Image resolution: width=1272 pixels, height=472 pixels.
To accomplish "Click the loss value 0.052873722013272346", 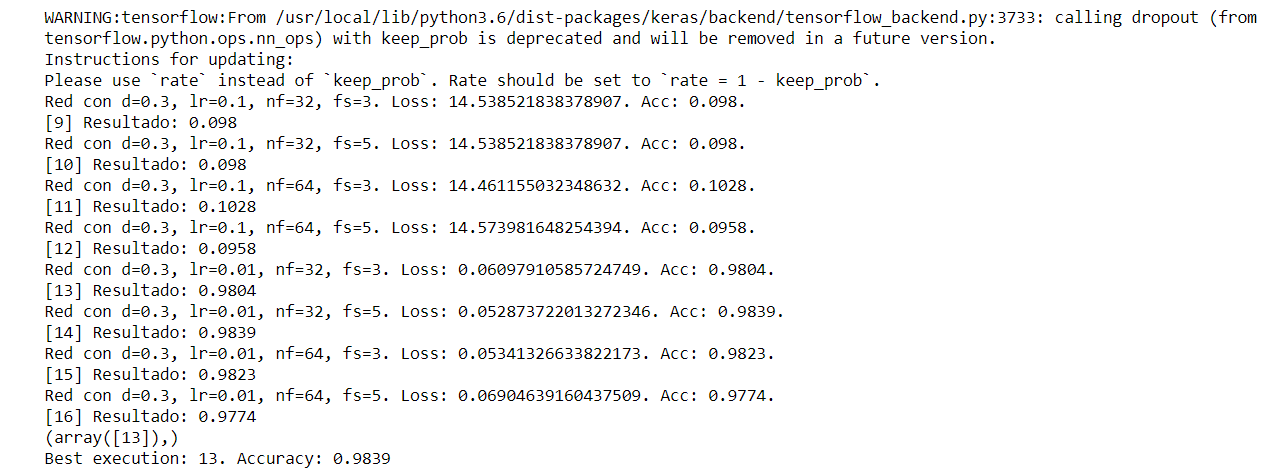I will click(x=559, y=311).
